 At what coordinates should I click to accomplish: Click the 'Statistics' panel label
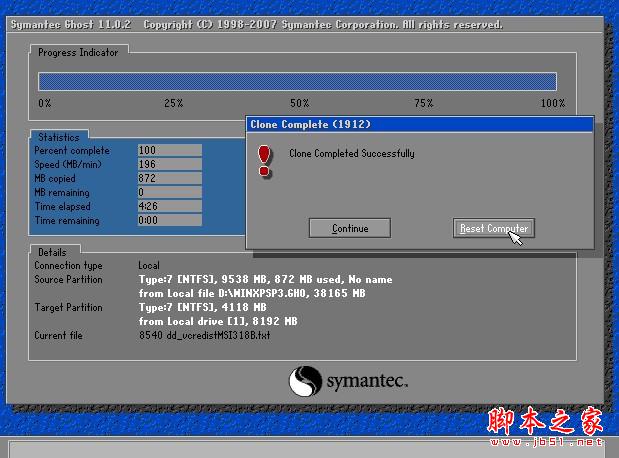[x=59, y=137]
